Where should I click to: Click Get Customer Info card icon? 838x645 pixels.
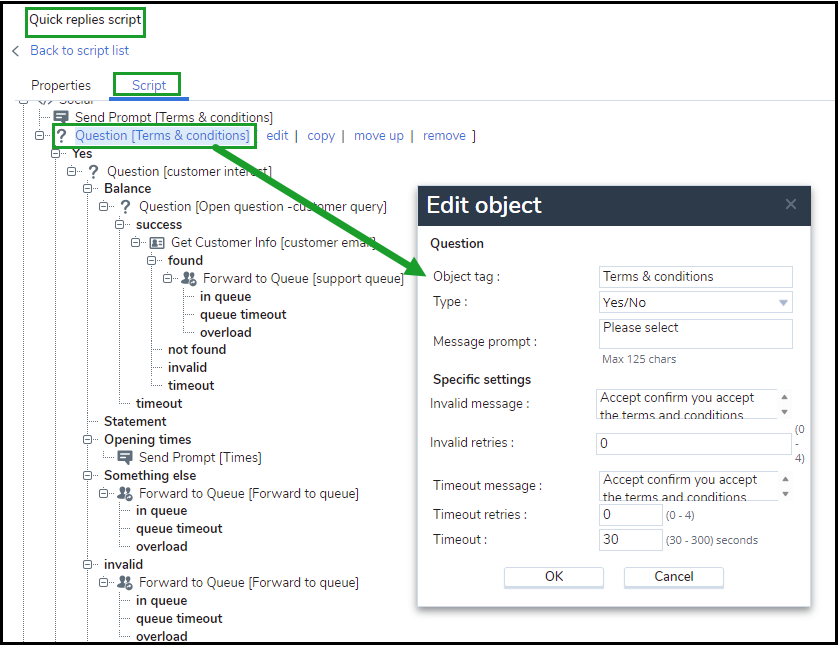157,243
